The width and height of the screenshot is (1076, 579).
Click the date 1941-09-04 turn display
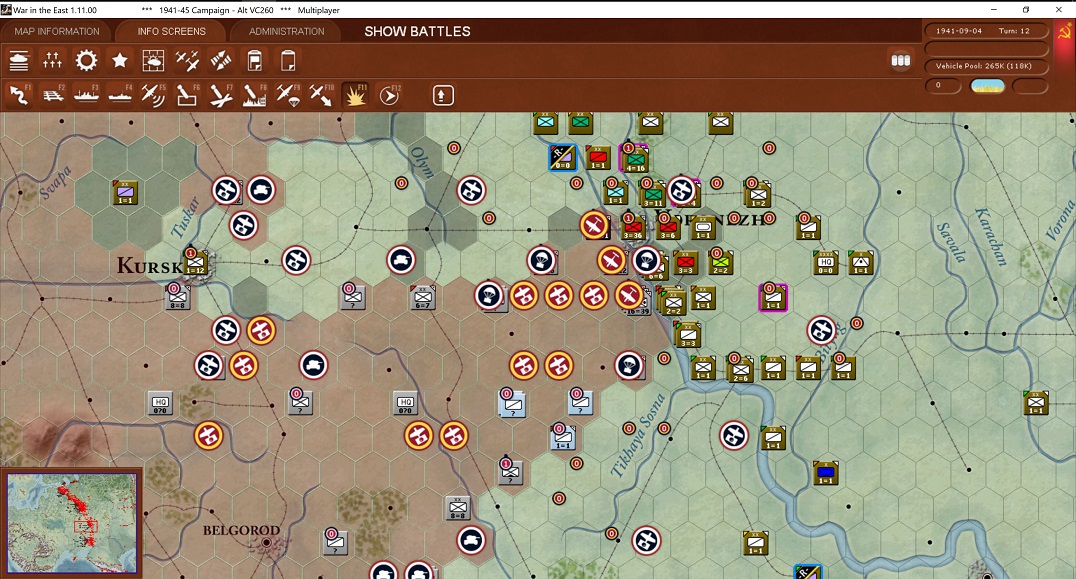(987, 31)
